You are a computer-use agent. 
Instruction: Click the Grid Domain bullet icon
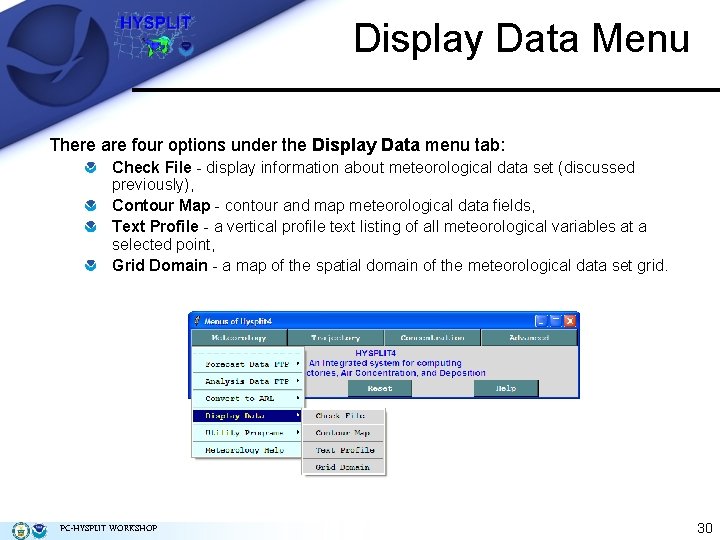91,265
